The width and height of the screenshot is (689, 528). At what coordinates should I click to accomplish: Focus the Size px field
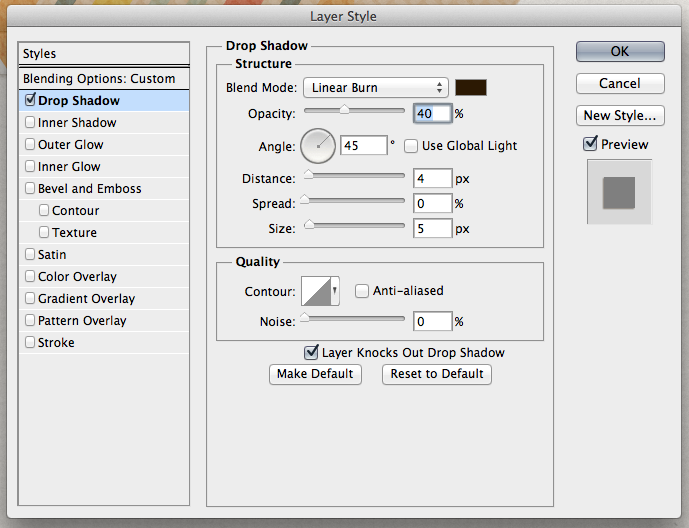point(432,228)
